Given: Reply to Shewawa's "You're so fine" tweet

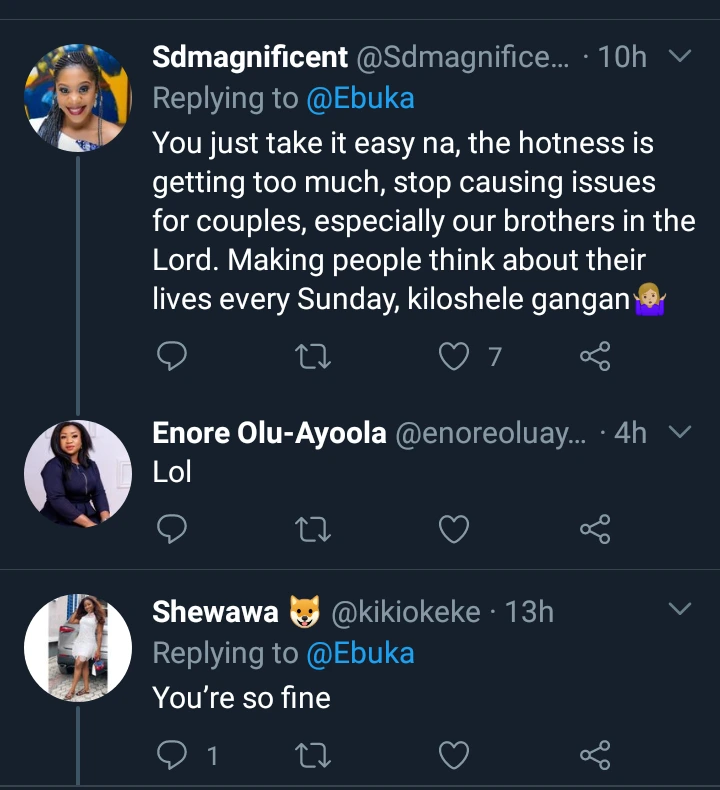Looking at the screenshot, I should 173,755.
